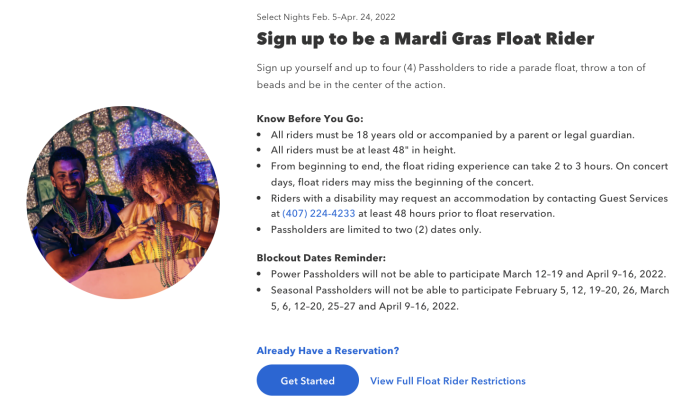Click the Select Nights Feb. 5-Apr. 24 text
This screenshot has width=700, height=408.
point(326,17)
